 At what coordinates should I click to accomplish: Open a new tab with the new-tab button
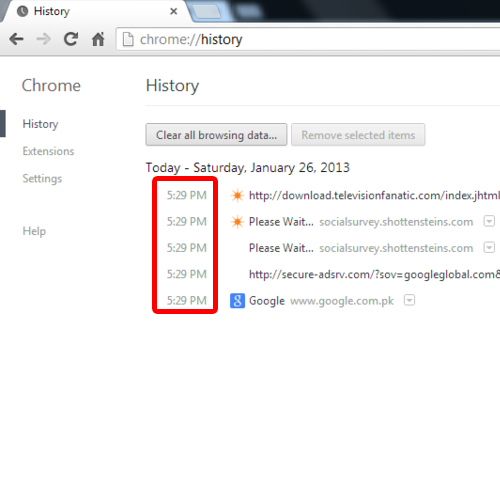point(207,11)
